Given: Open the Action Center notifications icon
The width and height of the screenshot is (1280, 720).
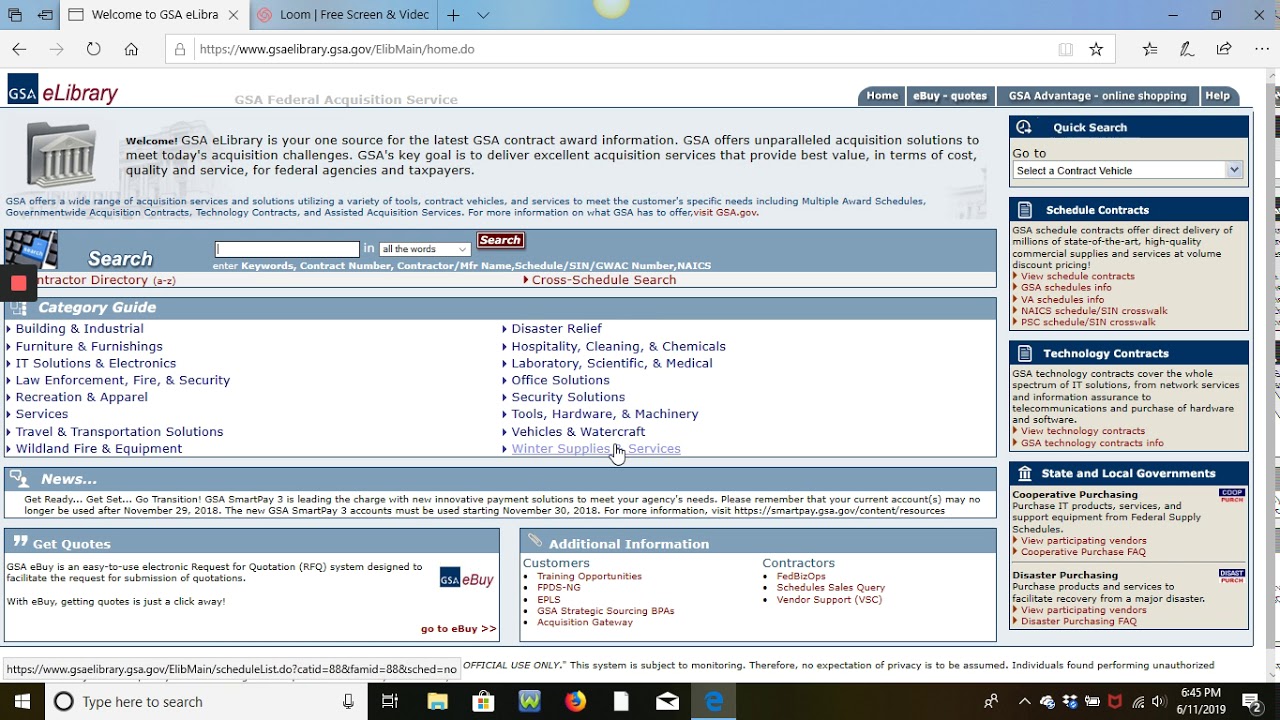Looking at the screenshot, I should point(1251,702).
